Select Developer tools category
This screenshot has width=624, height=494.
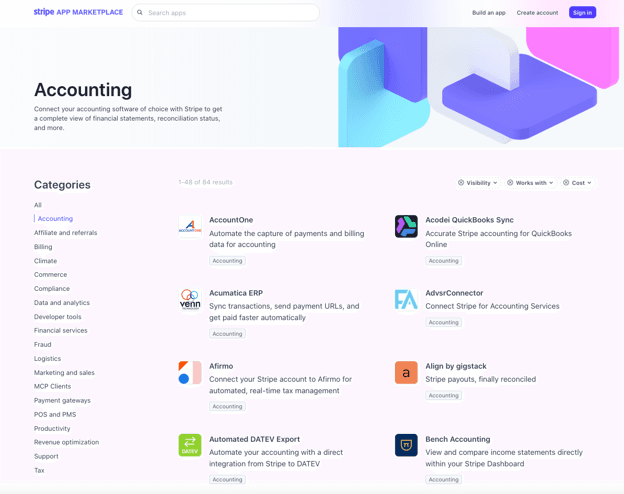[x=58, y=317]
